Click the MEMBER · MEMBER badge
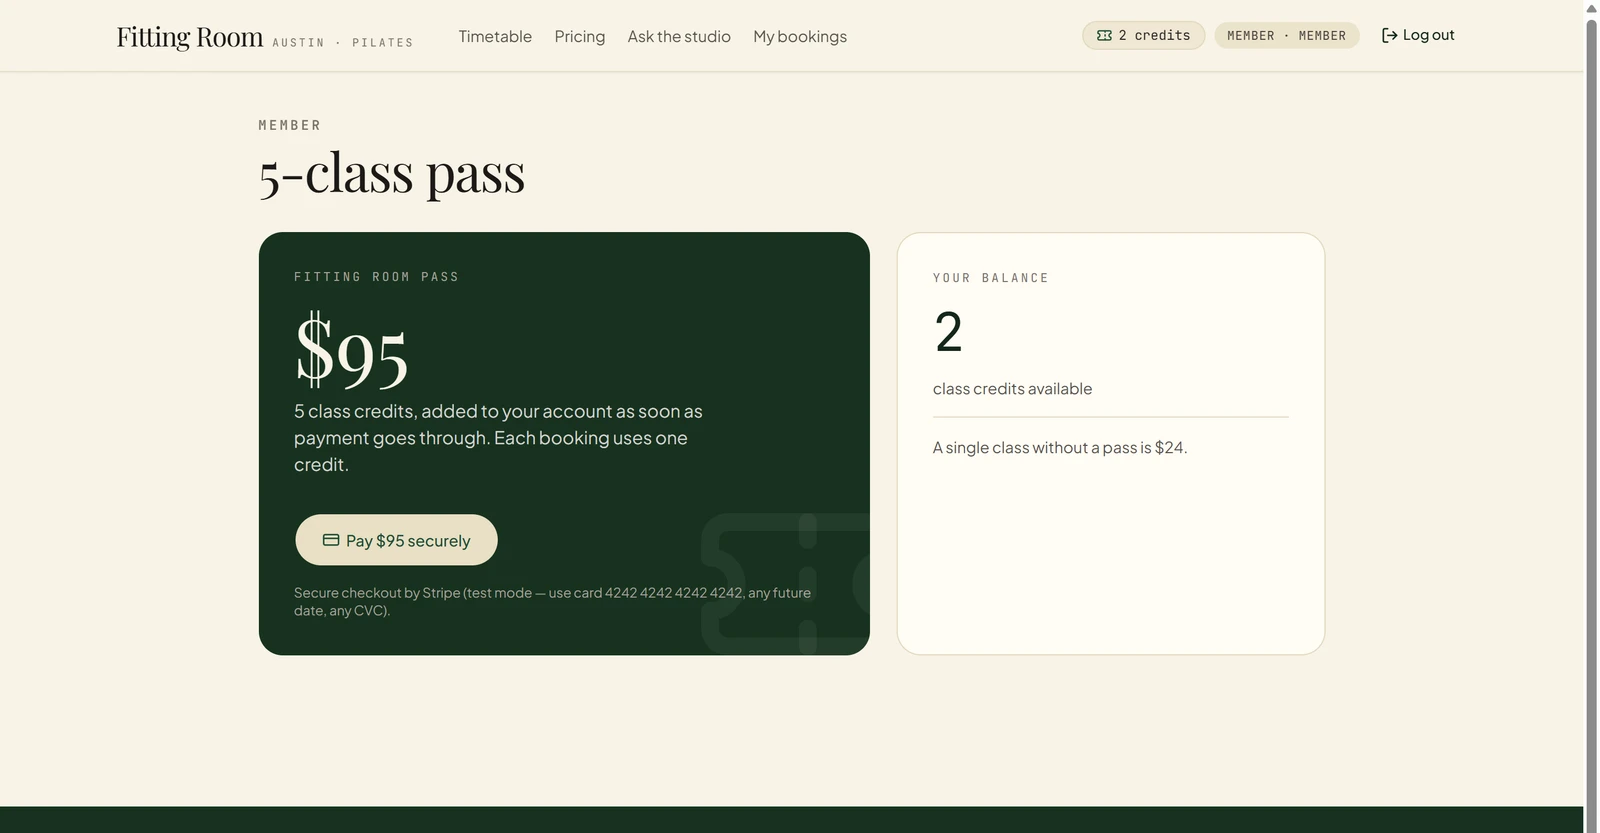1600x833 pixels. click(1287, 36)
